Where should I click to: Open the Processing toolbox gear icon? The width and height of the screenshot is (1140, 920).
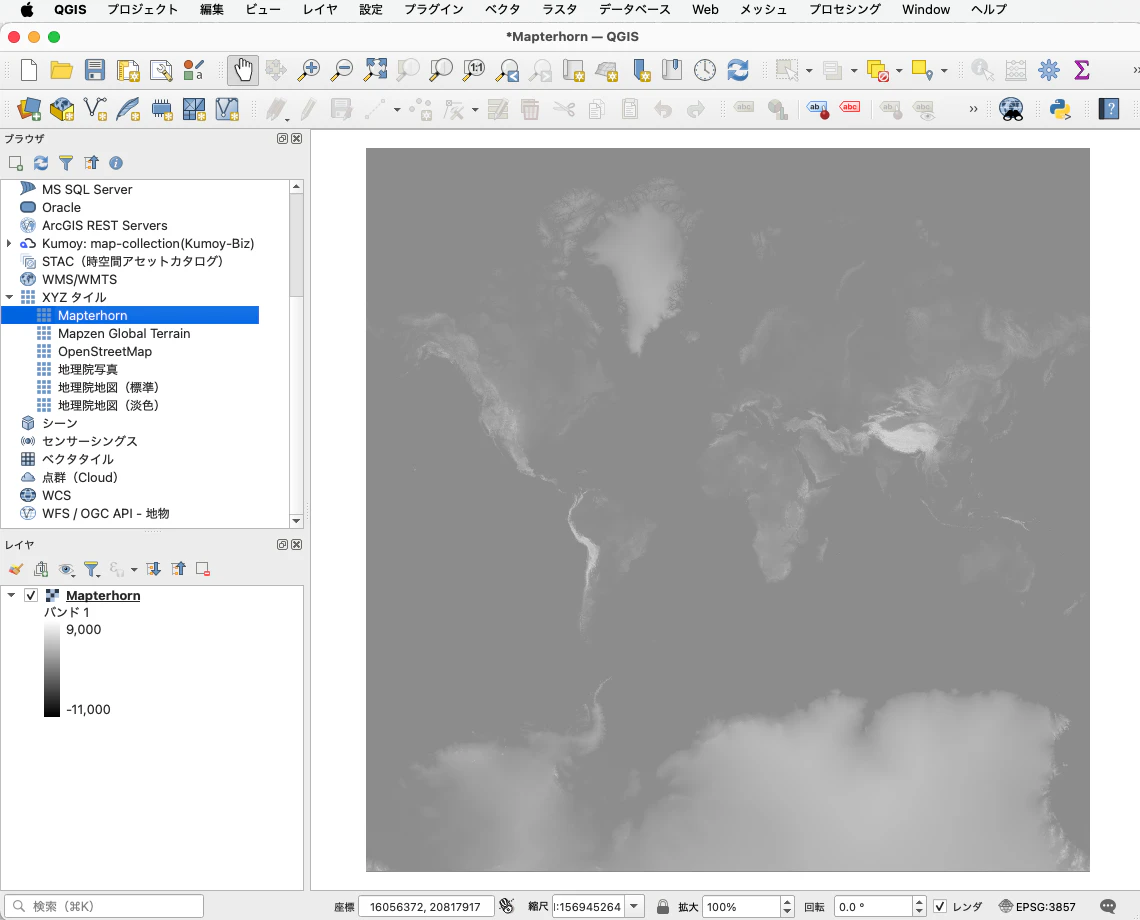[1048, 71]
